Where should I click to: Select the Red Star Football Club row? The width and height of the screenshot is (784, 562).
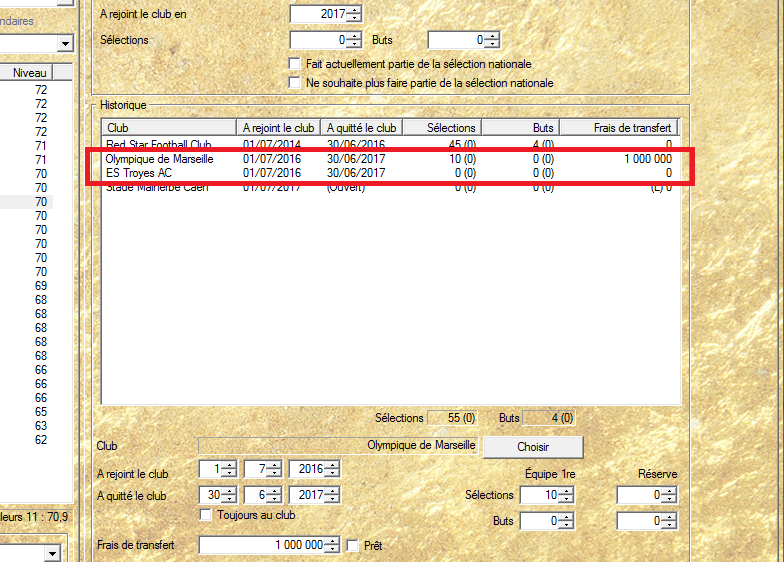click(x=390, y=144)
